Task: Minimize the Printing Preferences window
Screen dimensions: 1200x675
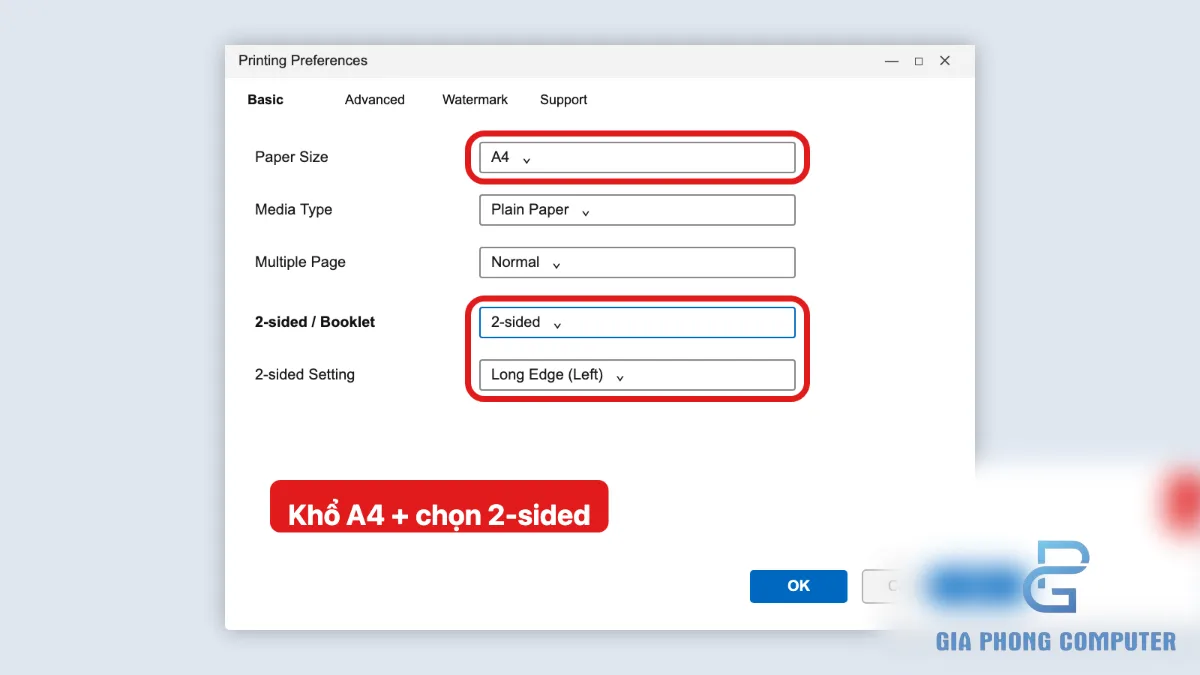Action: tap(892, 61)
